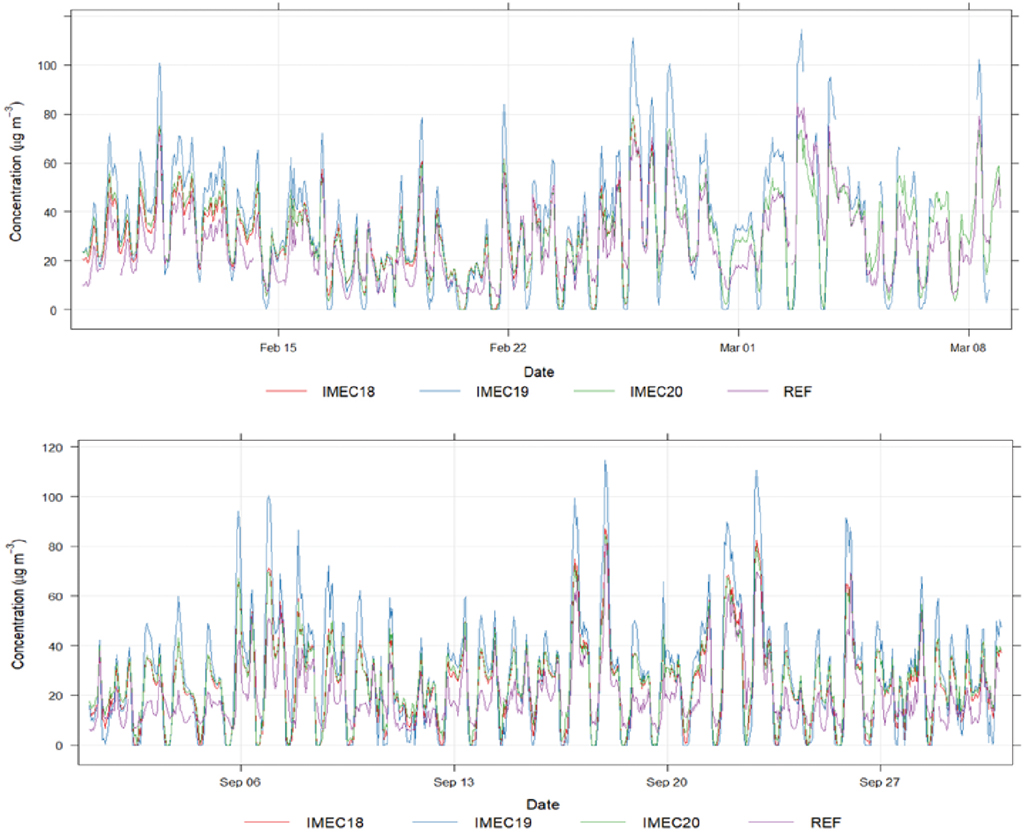Screen dimensions: 1029x833
Task: Click the Mar 08 date tick label
Action: click(968, 347)
